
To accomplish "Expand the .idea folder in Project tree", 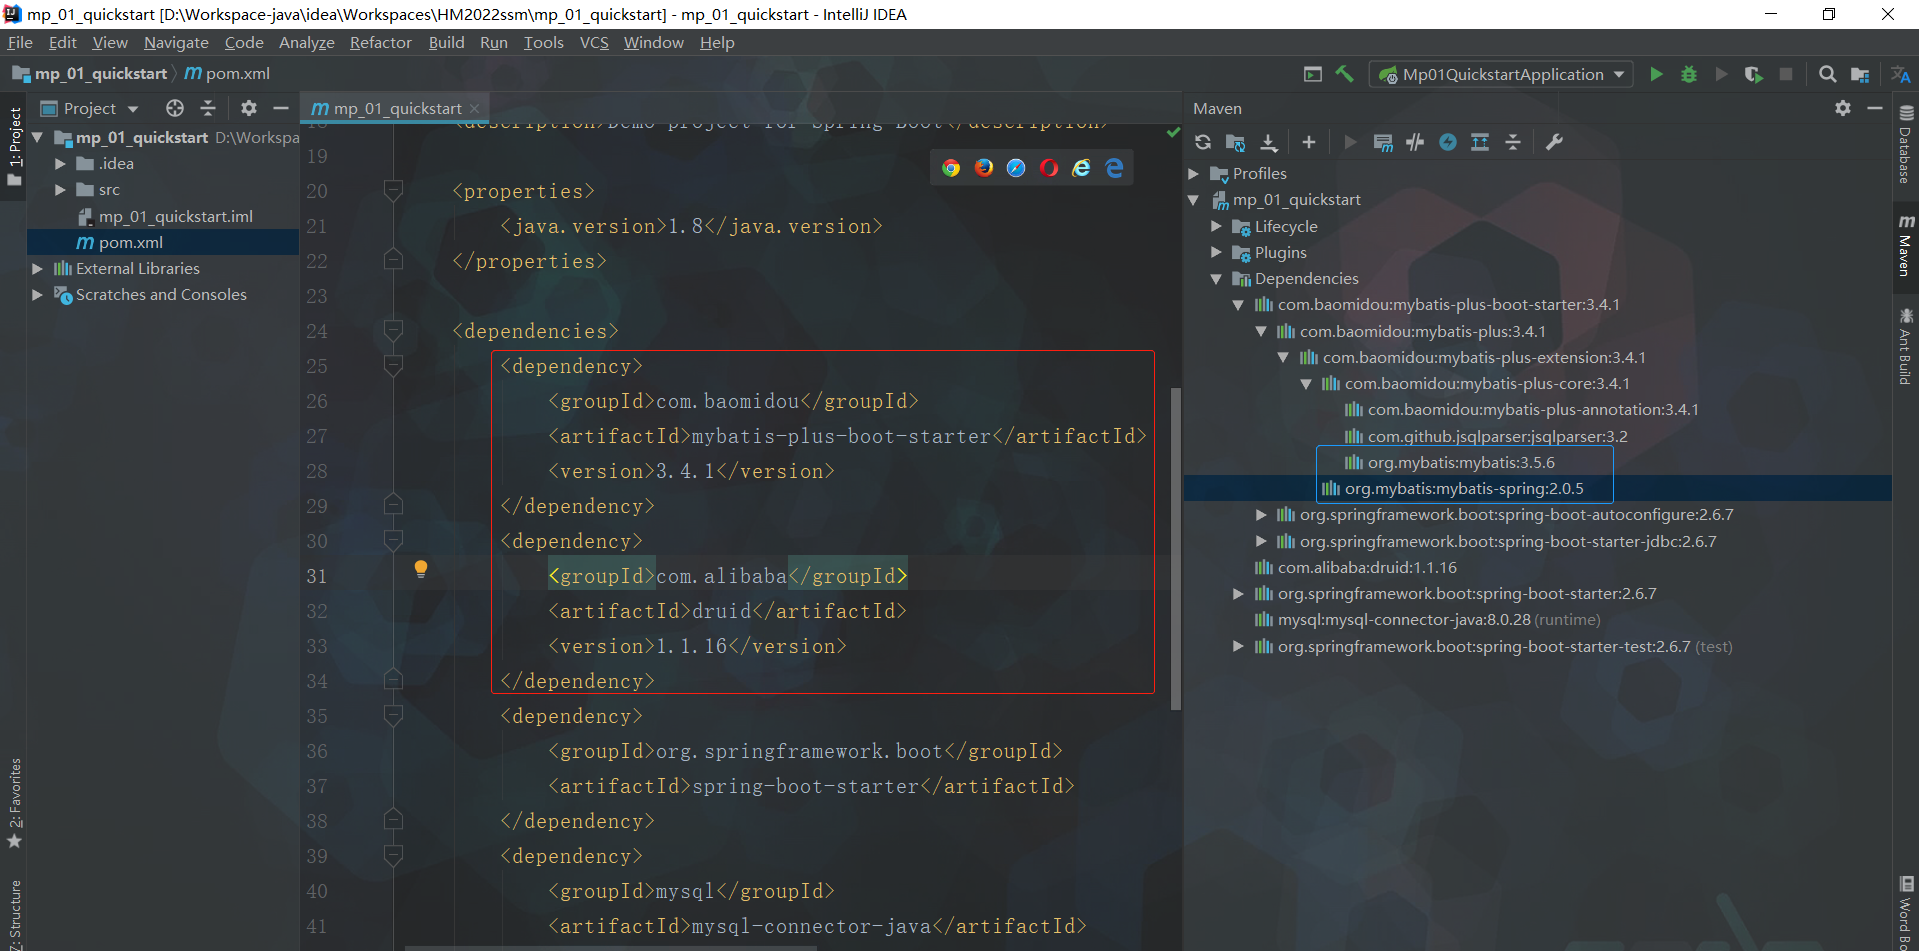I will point(61,164).
